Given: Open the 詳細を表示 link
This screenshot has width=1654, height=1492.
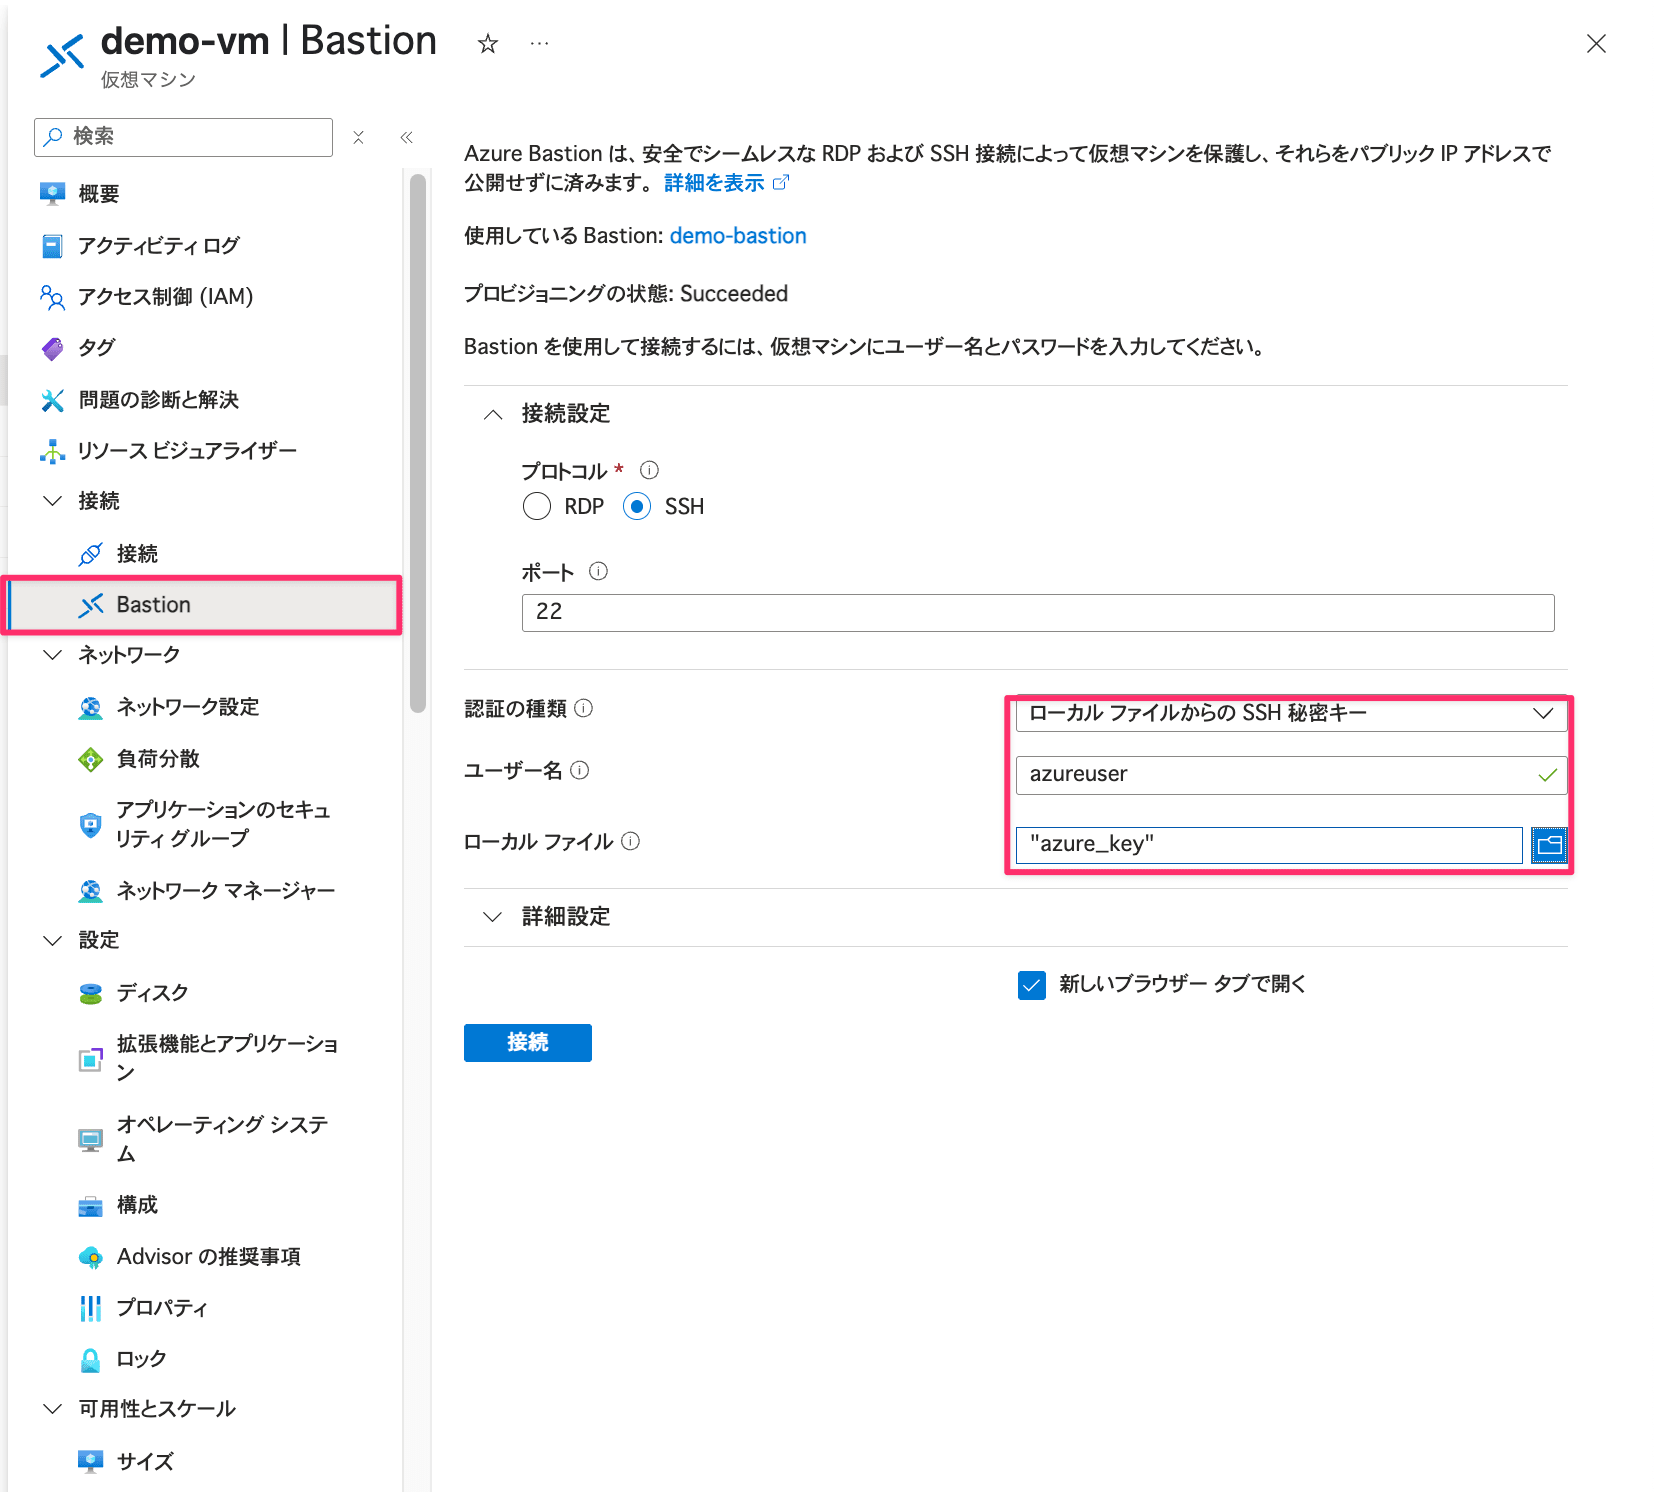Looking at the screenshot, I should [x=714, y=182].
